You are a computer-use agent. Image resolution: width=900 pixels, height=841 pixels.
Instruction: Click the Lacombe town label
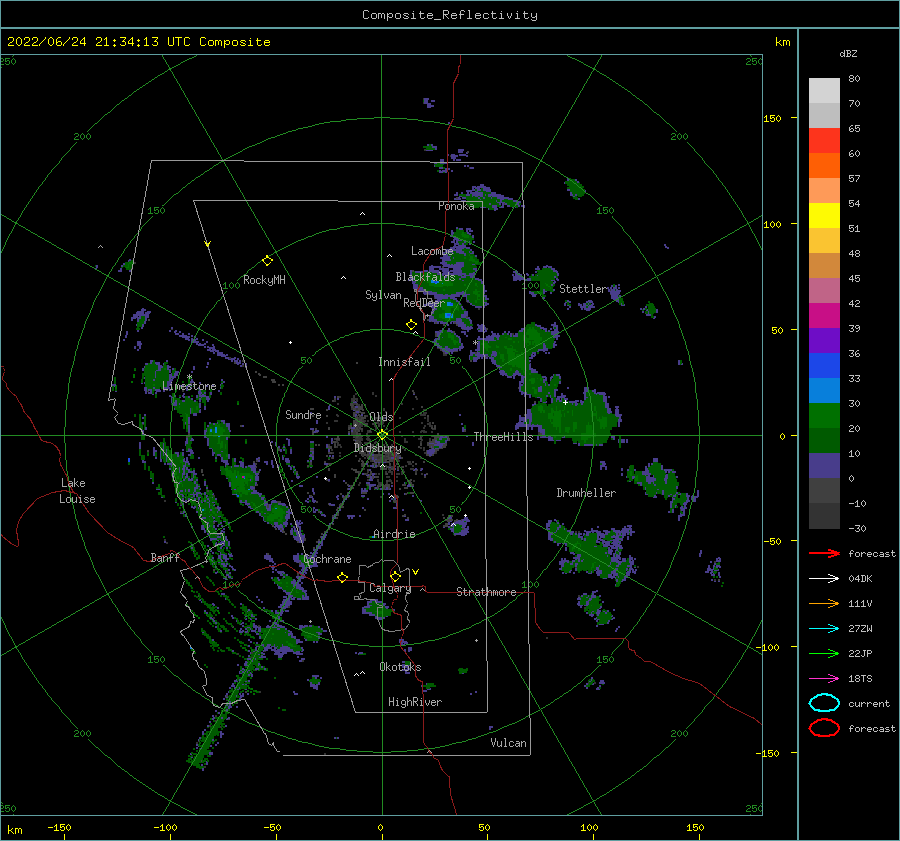432,251
